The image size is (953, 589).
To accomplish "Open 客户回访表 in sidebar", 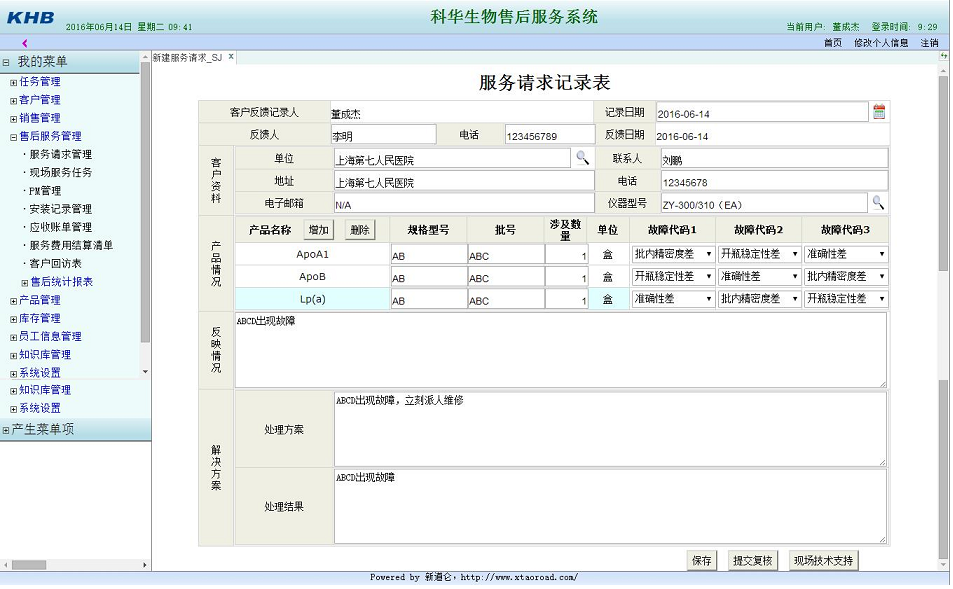I will point(55,264).
